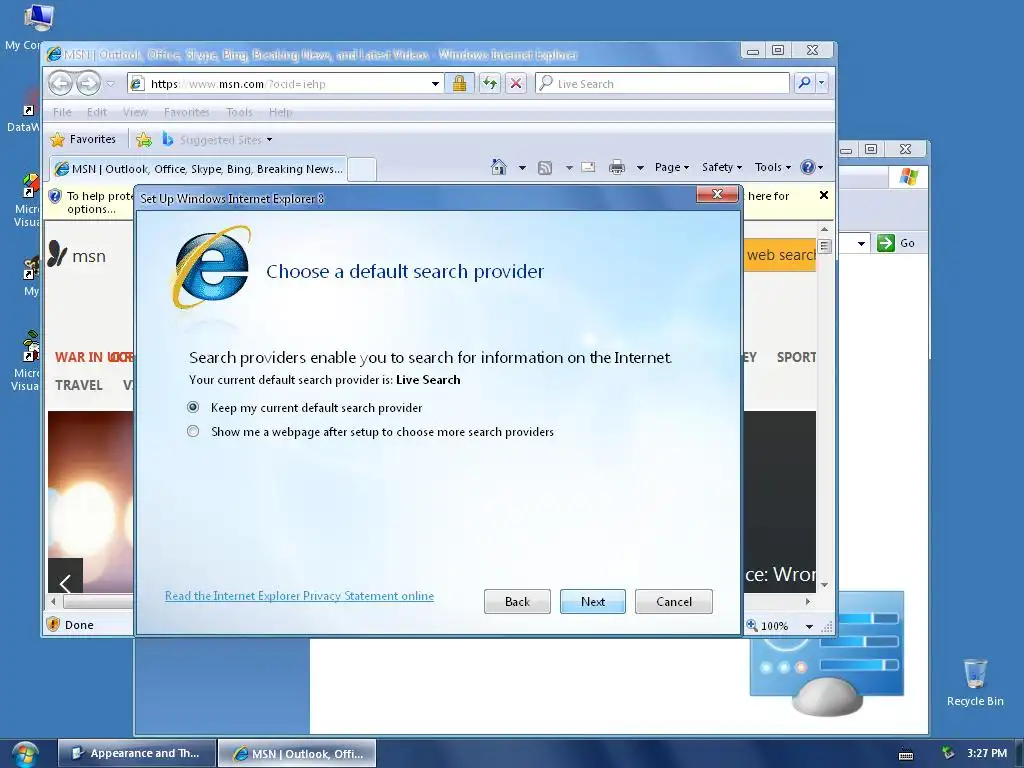
Task: Open the Tools command bar menu
Action: tap(773, 167)
